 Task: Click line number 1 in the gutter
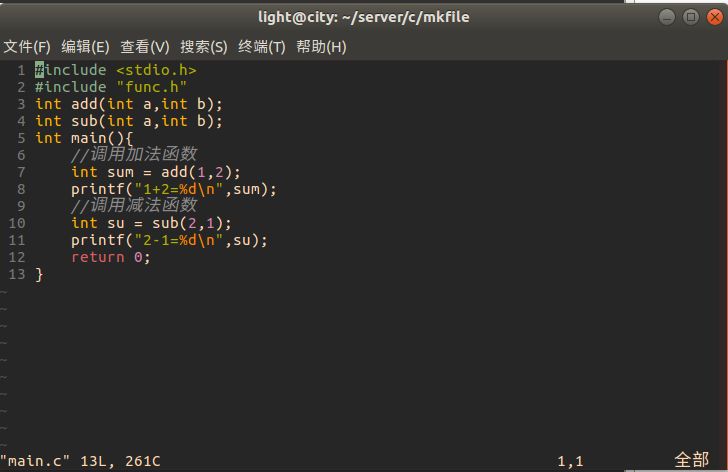tap(21, 70)
